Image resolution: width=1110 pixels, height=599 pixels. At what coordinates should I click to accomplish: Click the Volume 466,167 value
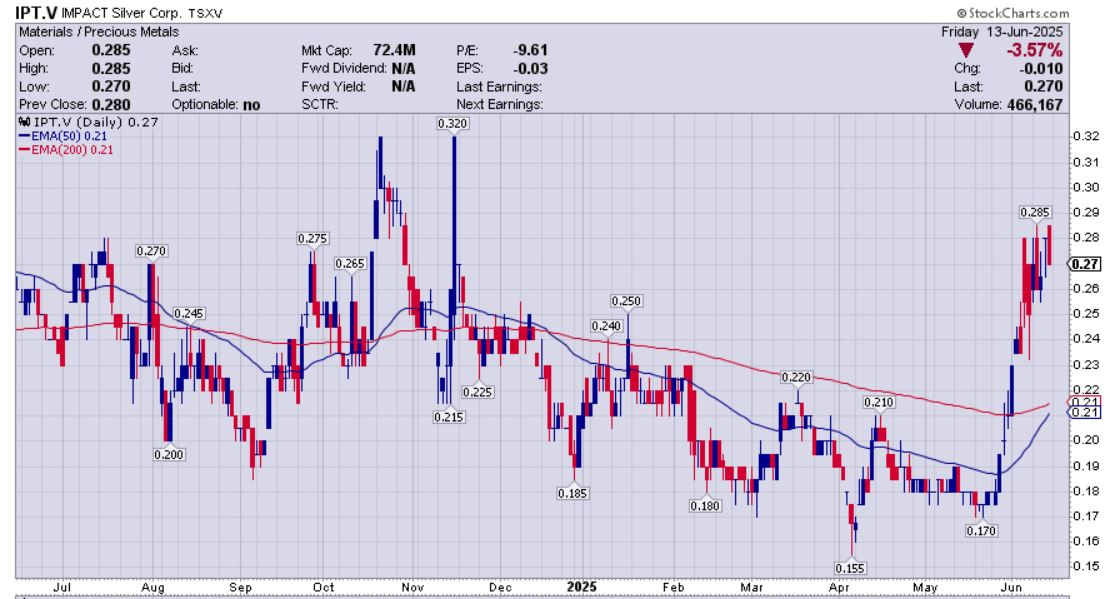1034,105
